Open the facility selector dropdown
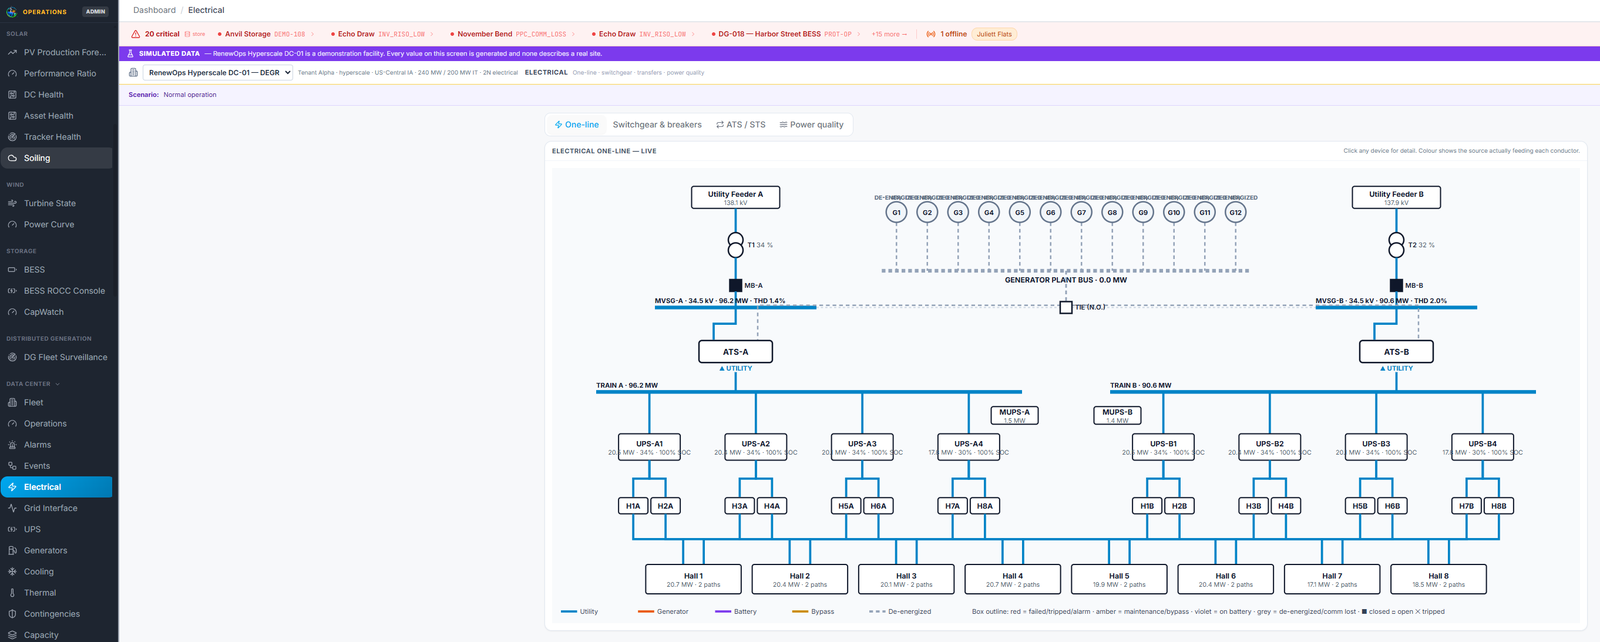The width and height of the screenshot is (1600, 642). (218, 73)
